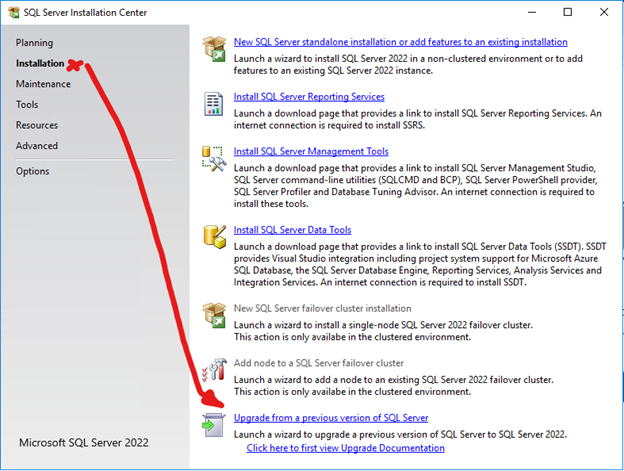Click the standalone installation box icon
This screenshot has height=471, width=624.
[x=214, y=49]
